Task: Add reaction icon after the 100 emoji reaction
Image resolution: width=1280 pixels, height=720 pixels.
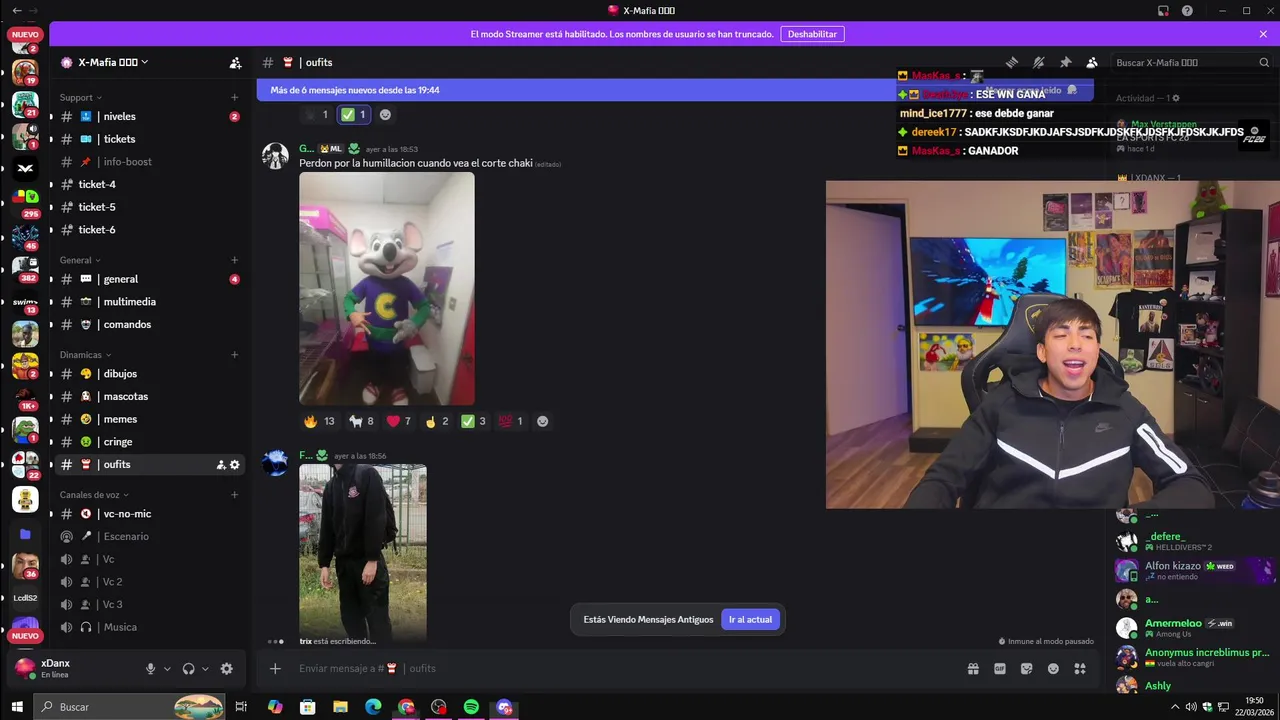Action: point(543,421)
